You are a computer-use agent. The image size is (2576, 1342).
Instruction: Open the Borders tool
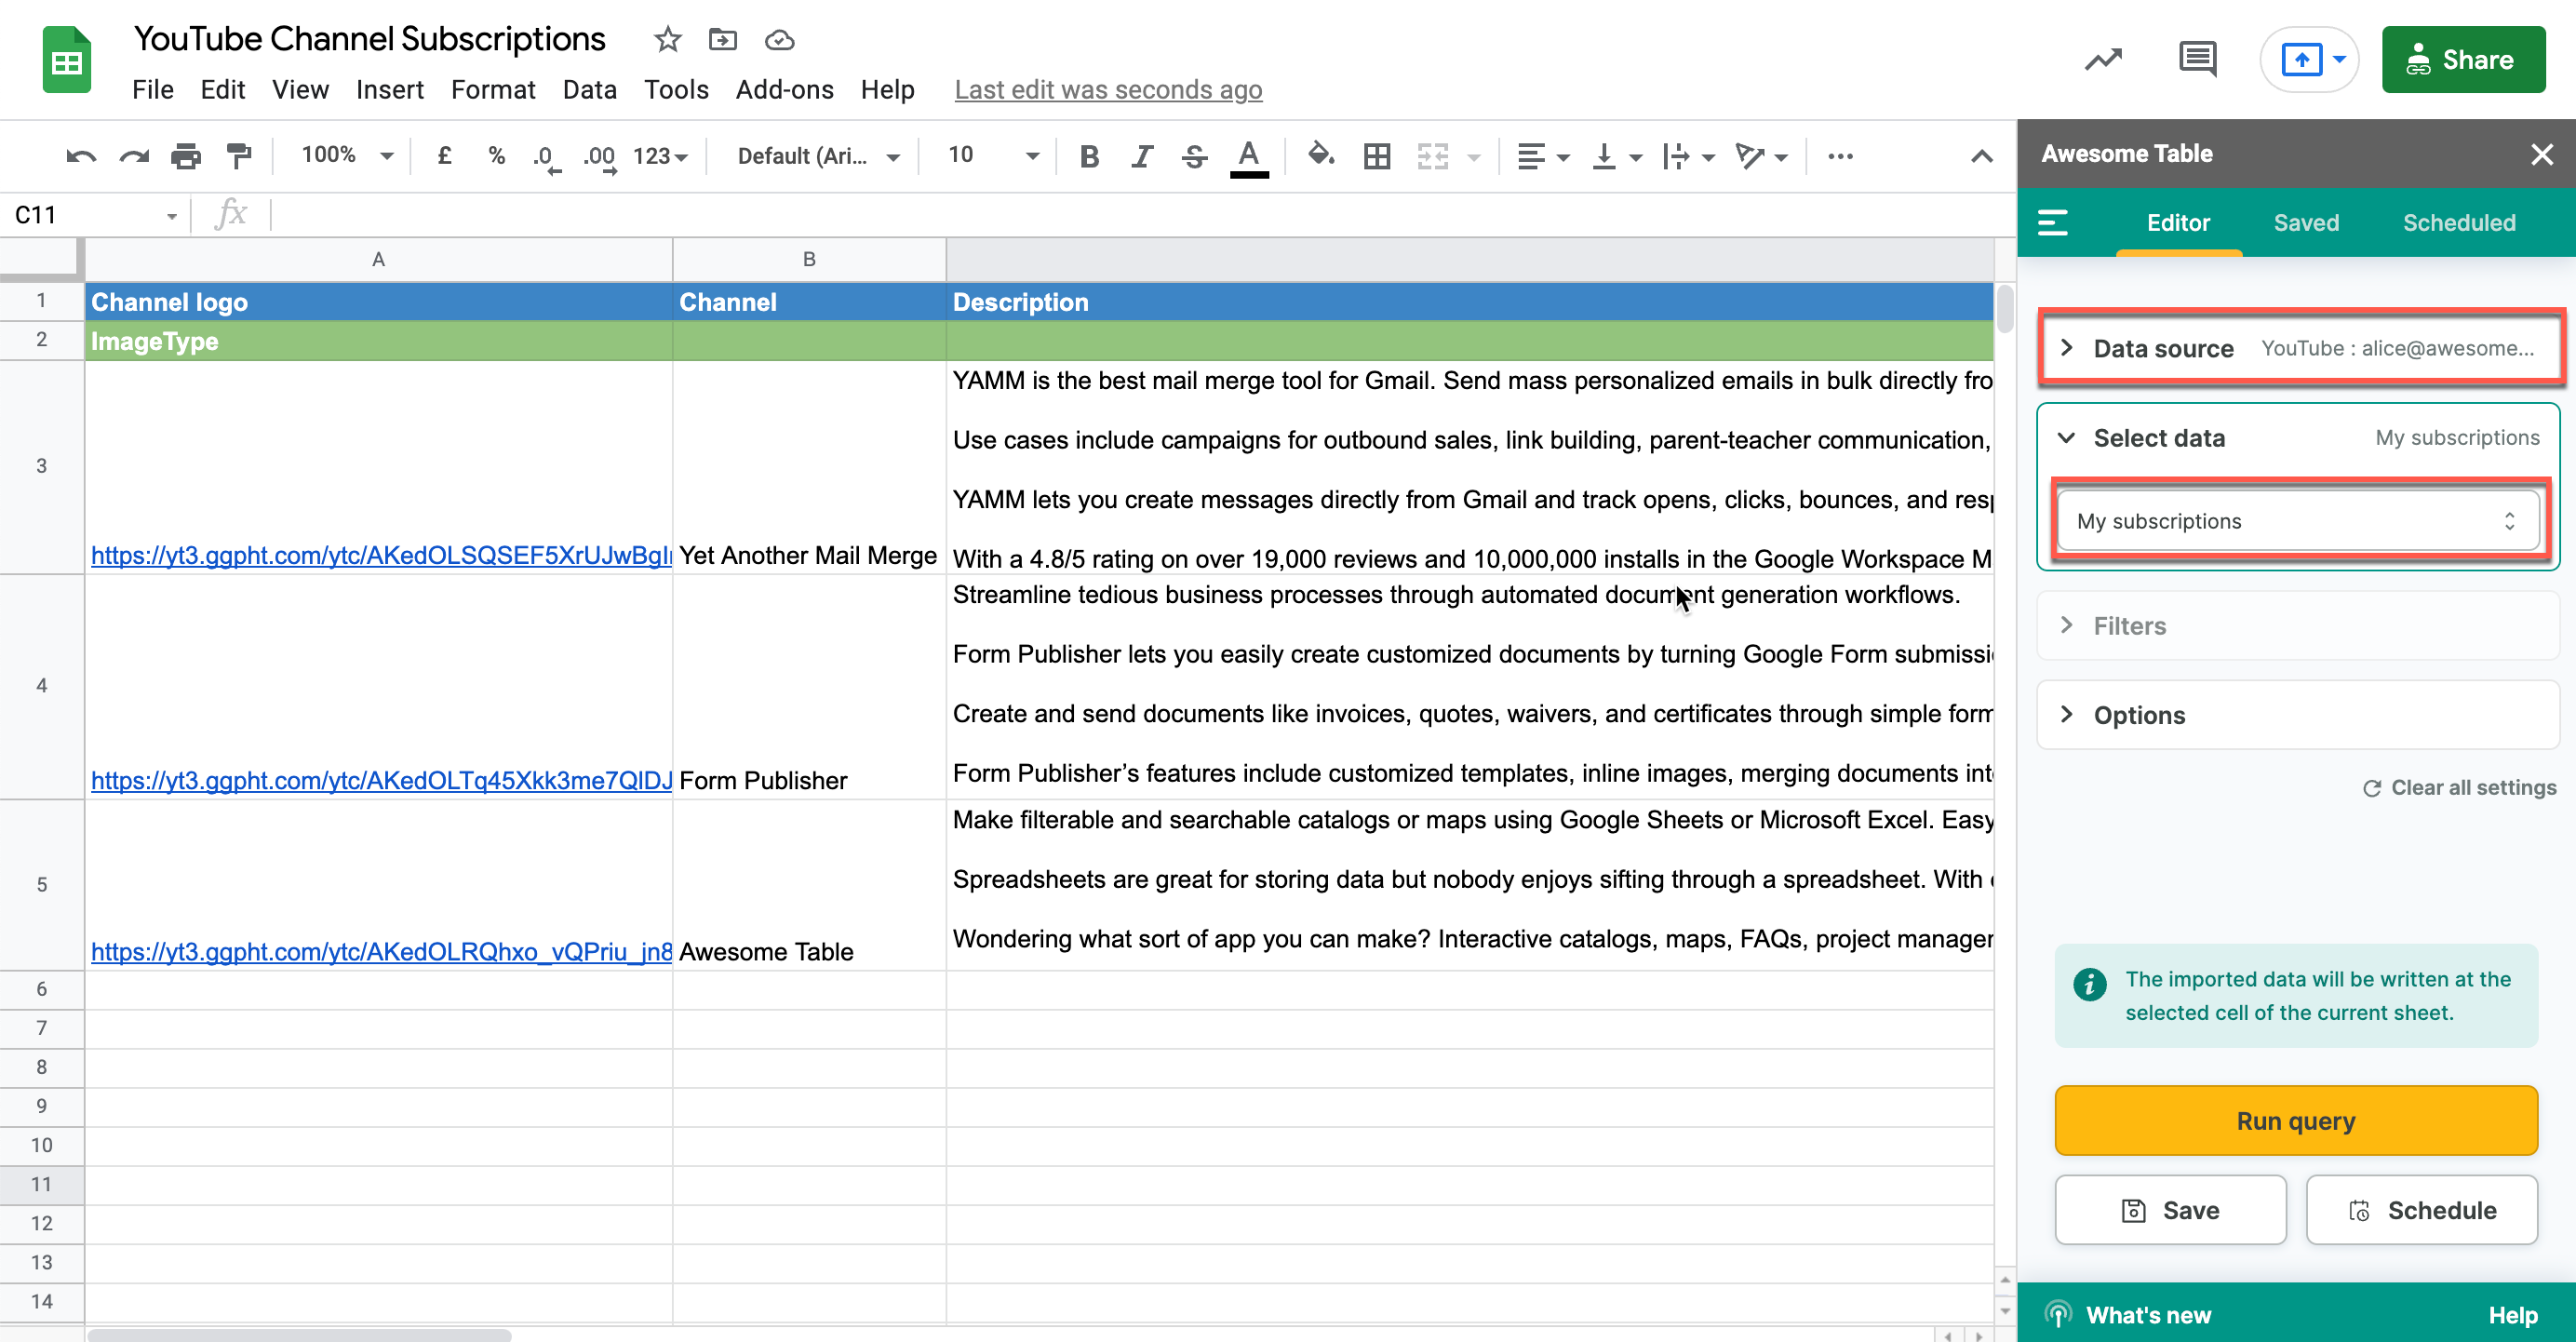1377,156
